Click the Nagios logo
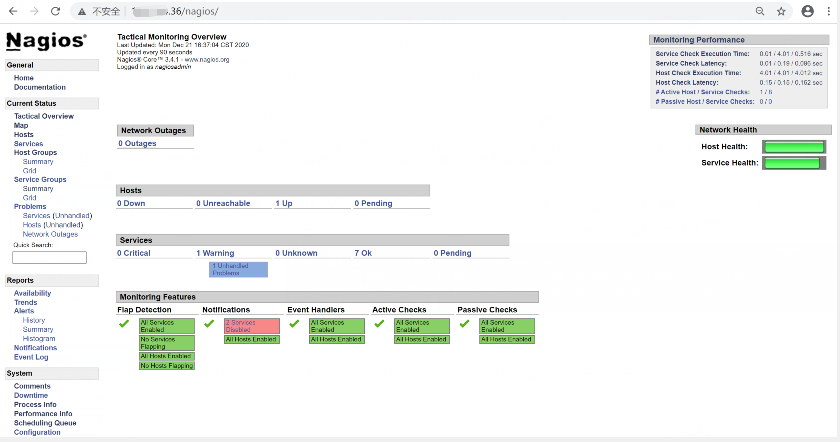840x442 pixels. (46, 41)
